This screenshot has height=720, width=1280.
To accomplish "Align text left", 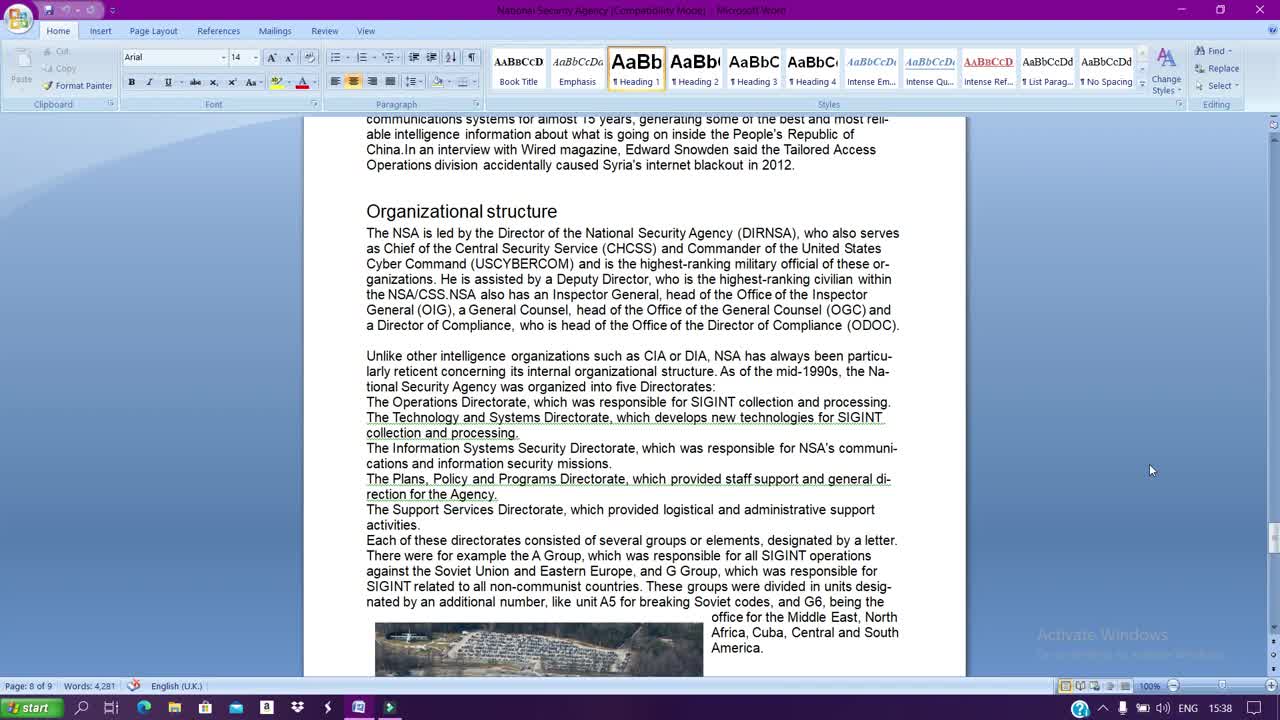I will [335, 82].
